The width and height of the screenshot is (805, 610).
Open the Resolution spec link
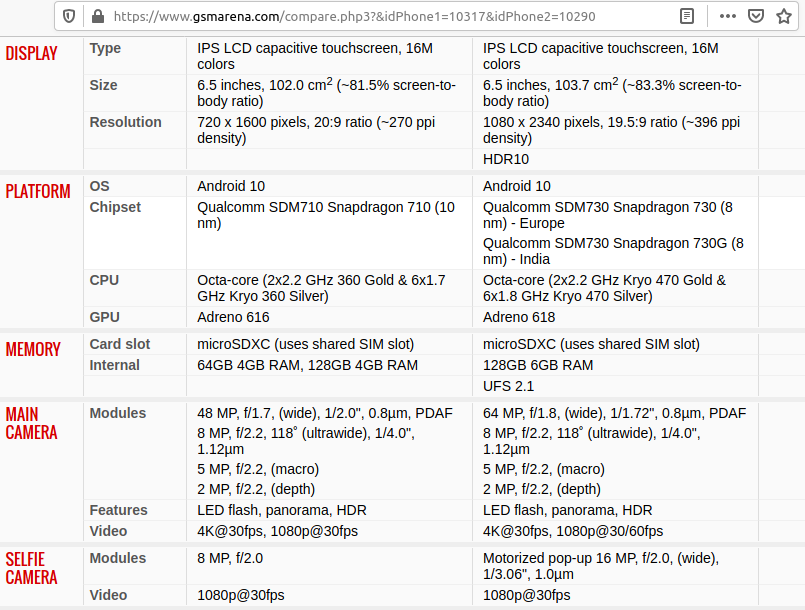tap(125, 122)
